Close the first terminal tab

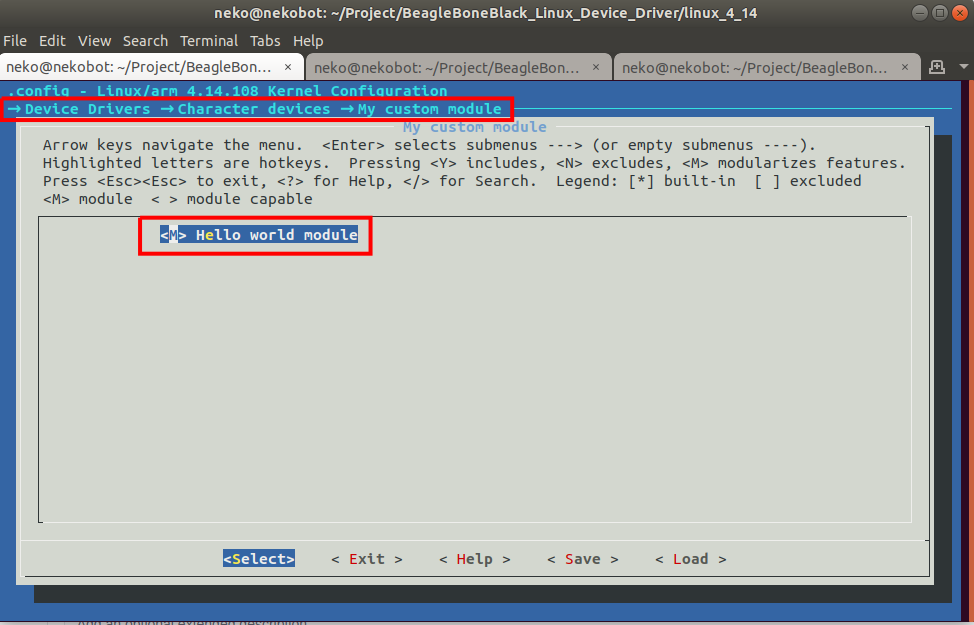click(x=288, y=67)
